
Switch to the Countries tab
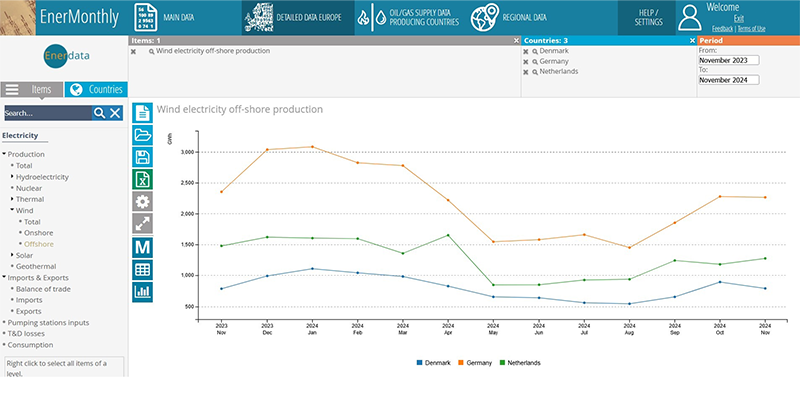[96, 89]
